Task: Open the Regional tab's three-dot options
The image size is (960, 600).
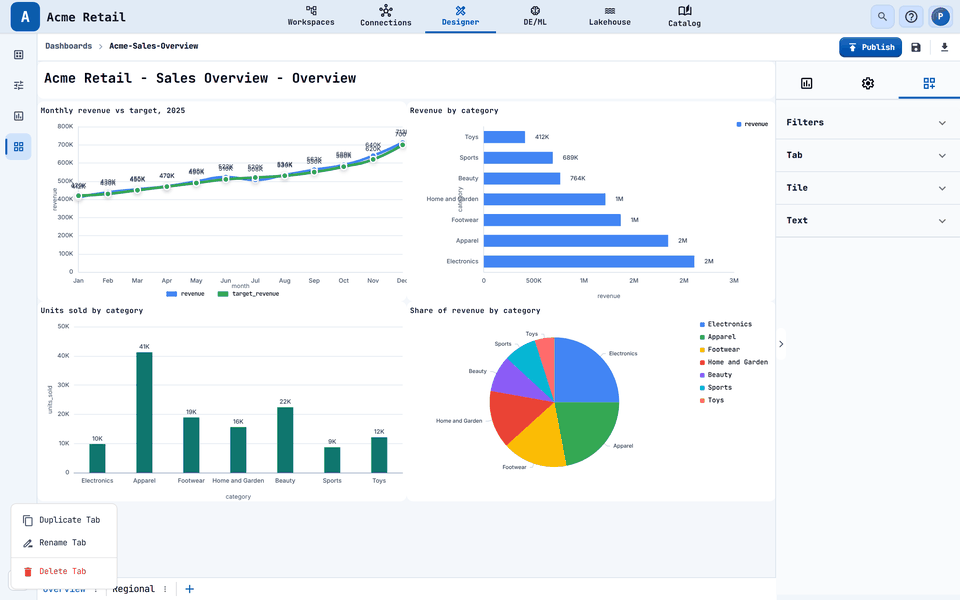Action: pyautogui.click(x=165, y=589)
